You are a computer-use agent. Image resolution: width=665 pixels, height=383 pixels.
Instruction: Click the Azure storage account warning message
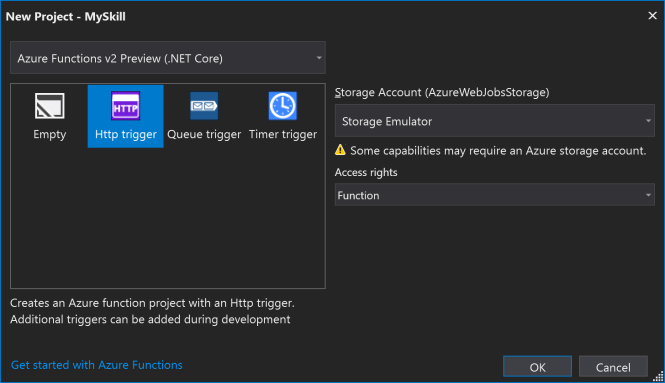(498, 151)
